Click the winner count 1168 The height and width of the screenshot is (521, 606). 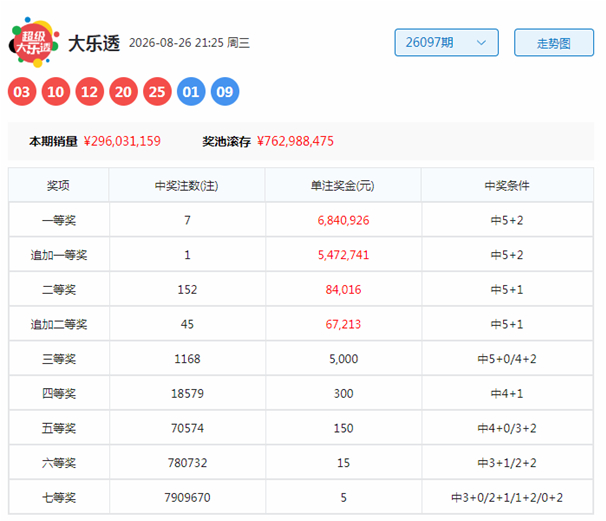click(187, 359)
